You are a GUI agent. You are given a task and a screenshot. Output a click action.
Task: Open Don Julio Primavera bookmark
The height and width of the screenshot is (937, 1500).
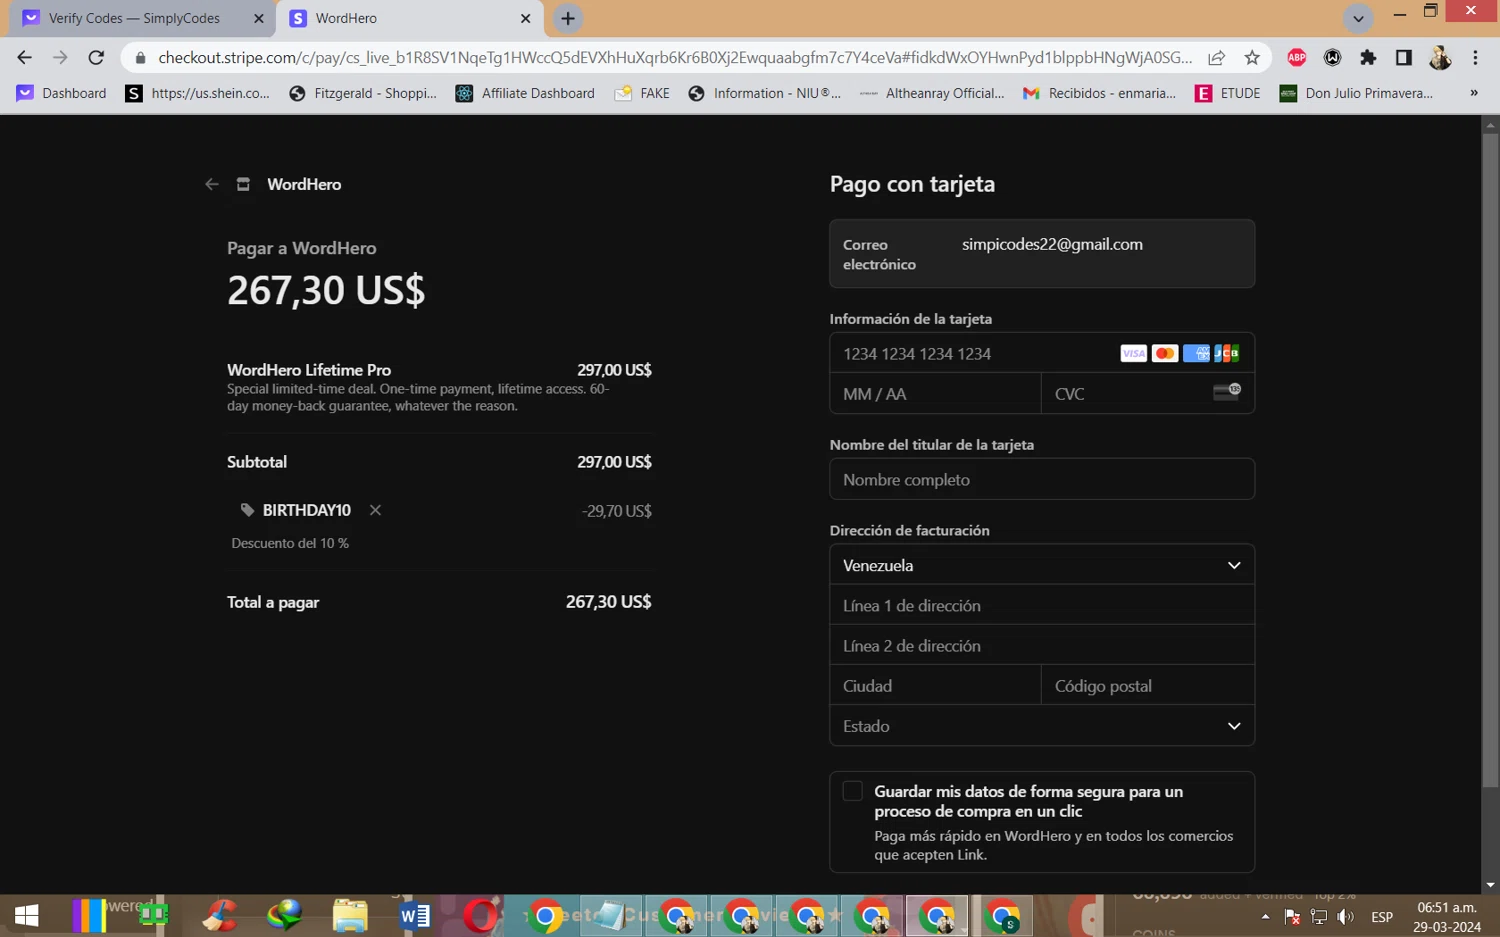(x=1356, y=93)
